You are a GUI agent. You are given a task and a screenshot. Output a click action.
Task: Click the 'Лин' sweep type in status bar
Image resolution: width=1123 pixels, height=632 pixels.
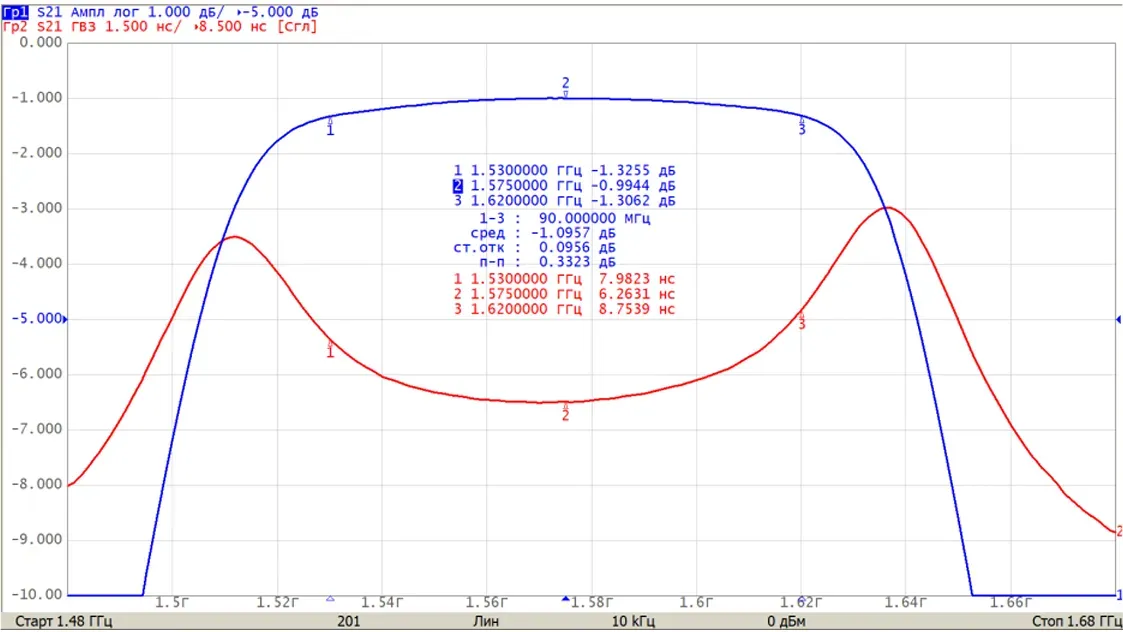click(486, 621)
